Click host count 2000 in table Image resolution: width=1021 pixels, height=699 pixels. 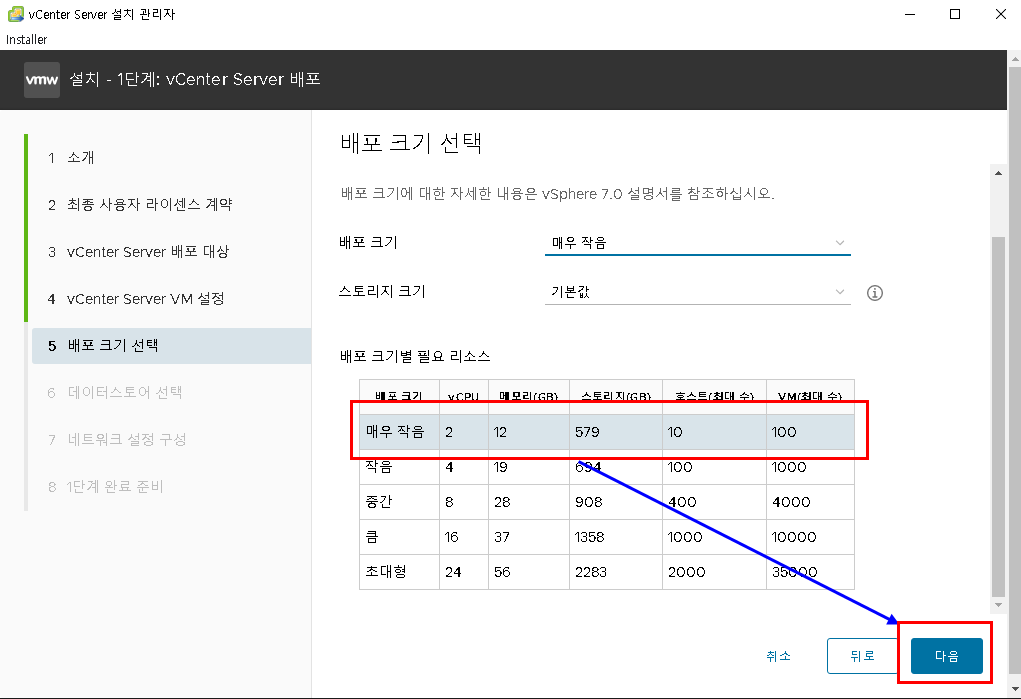(686, 572)
